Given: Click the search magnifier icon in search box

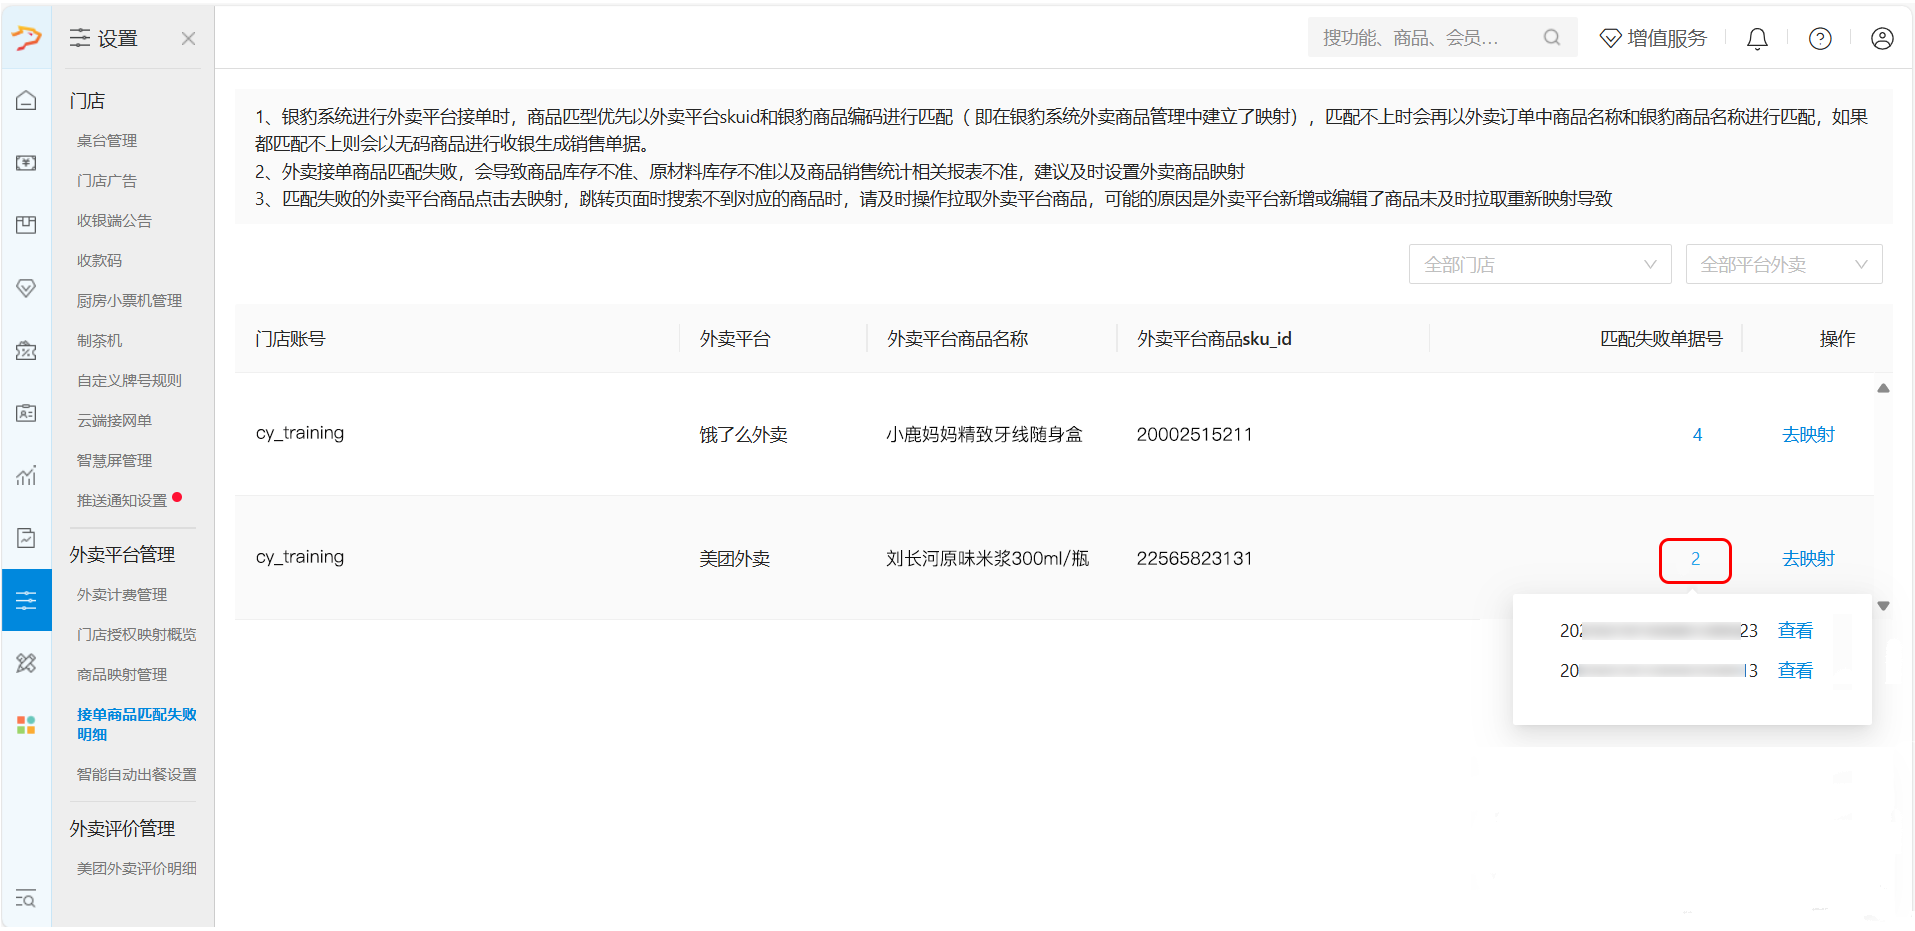Looking at the screenshot, I should [1552, 38].
